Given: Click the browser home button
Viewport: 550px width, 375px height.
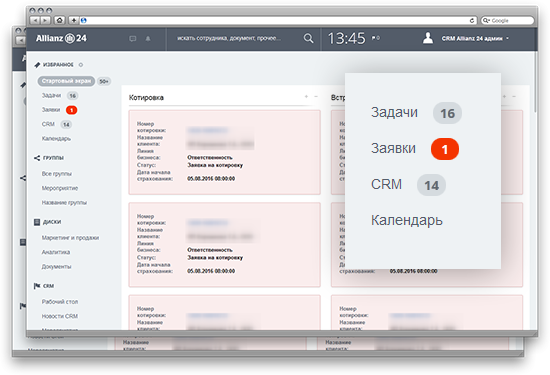Looking at the screenshot, I should [x=59, y=20].
